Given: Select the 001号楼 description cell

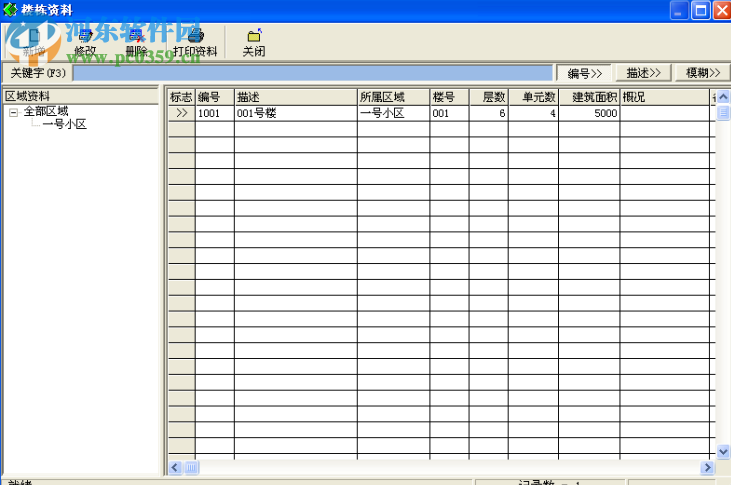Looking at the screenshot, I should point(296,113).
